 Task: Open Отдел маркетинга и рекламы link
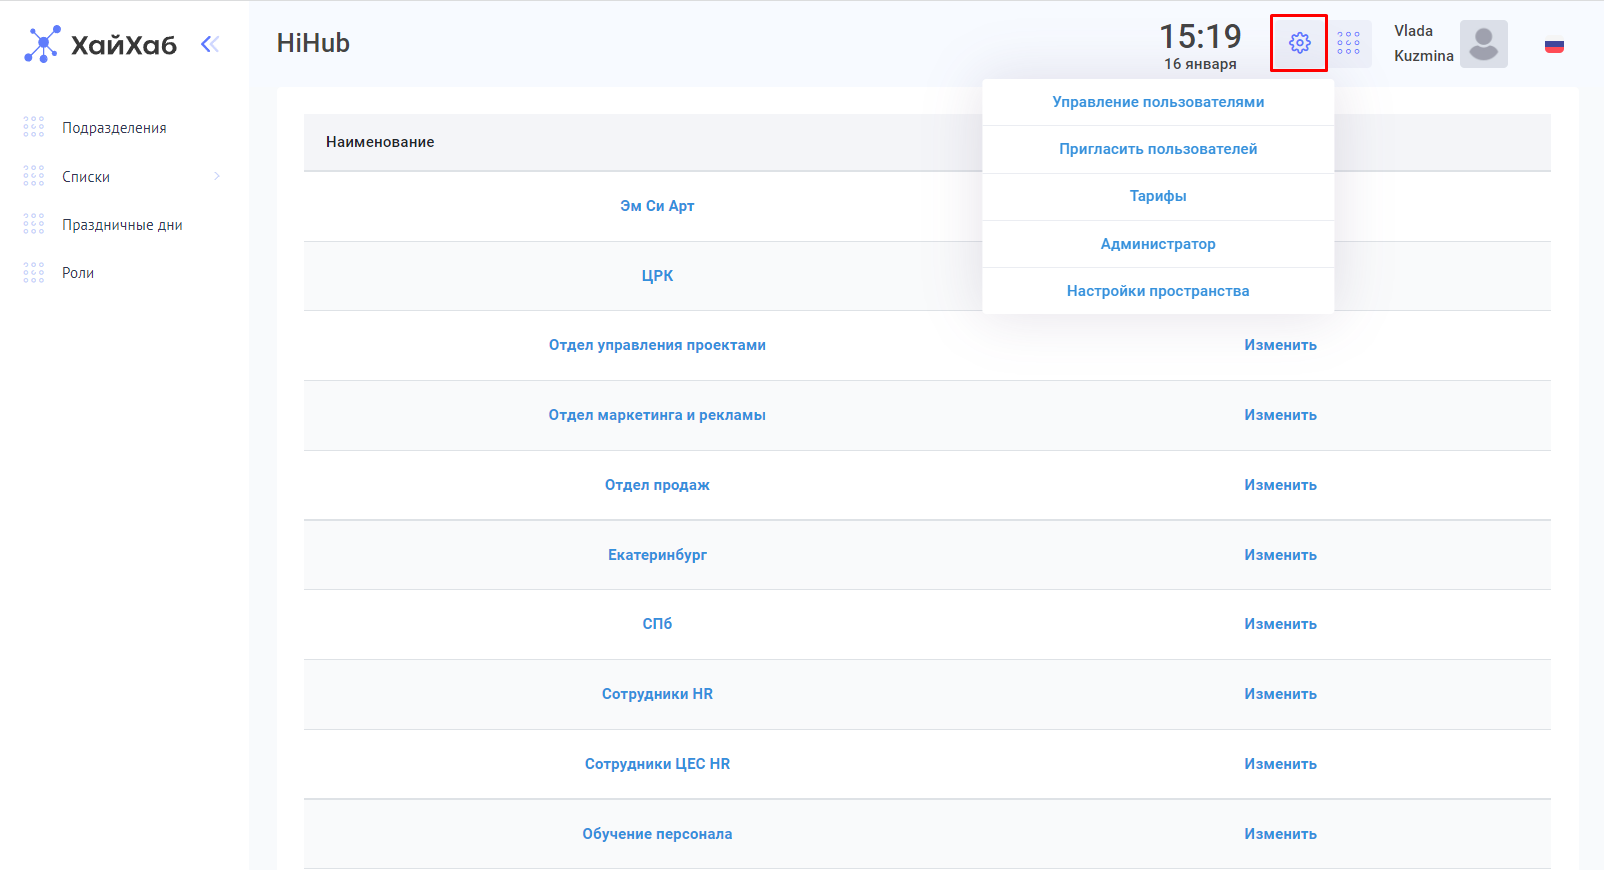pyautogui.click(x=657, y=415)
